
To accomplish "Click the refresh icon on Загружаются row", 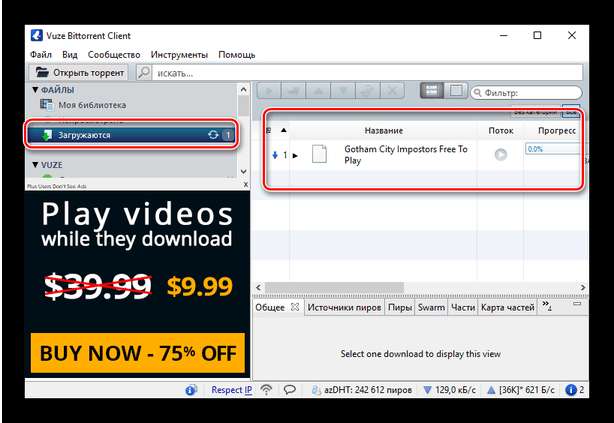I will (212, 135).
